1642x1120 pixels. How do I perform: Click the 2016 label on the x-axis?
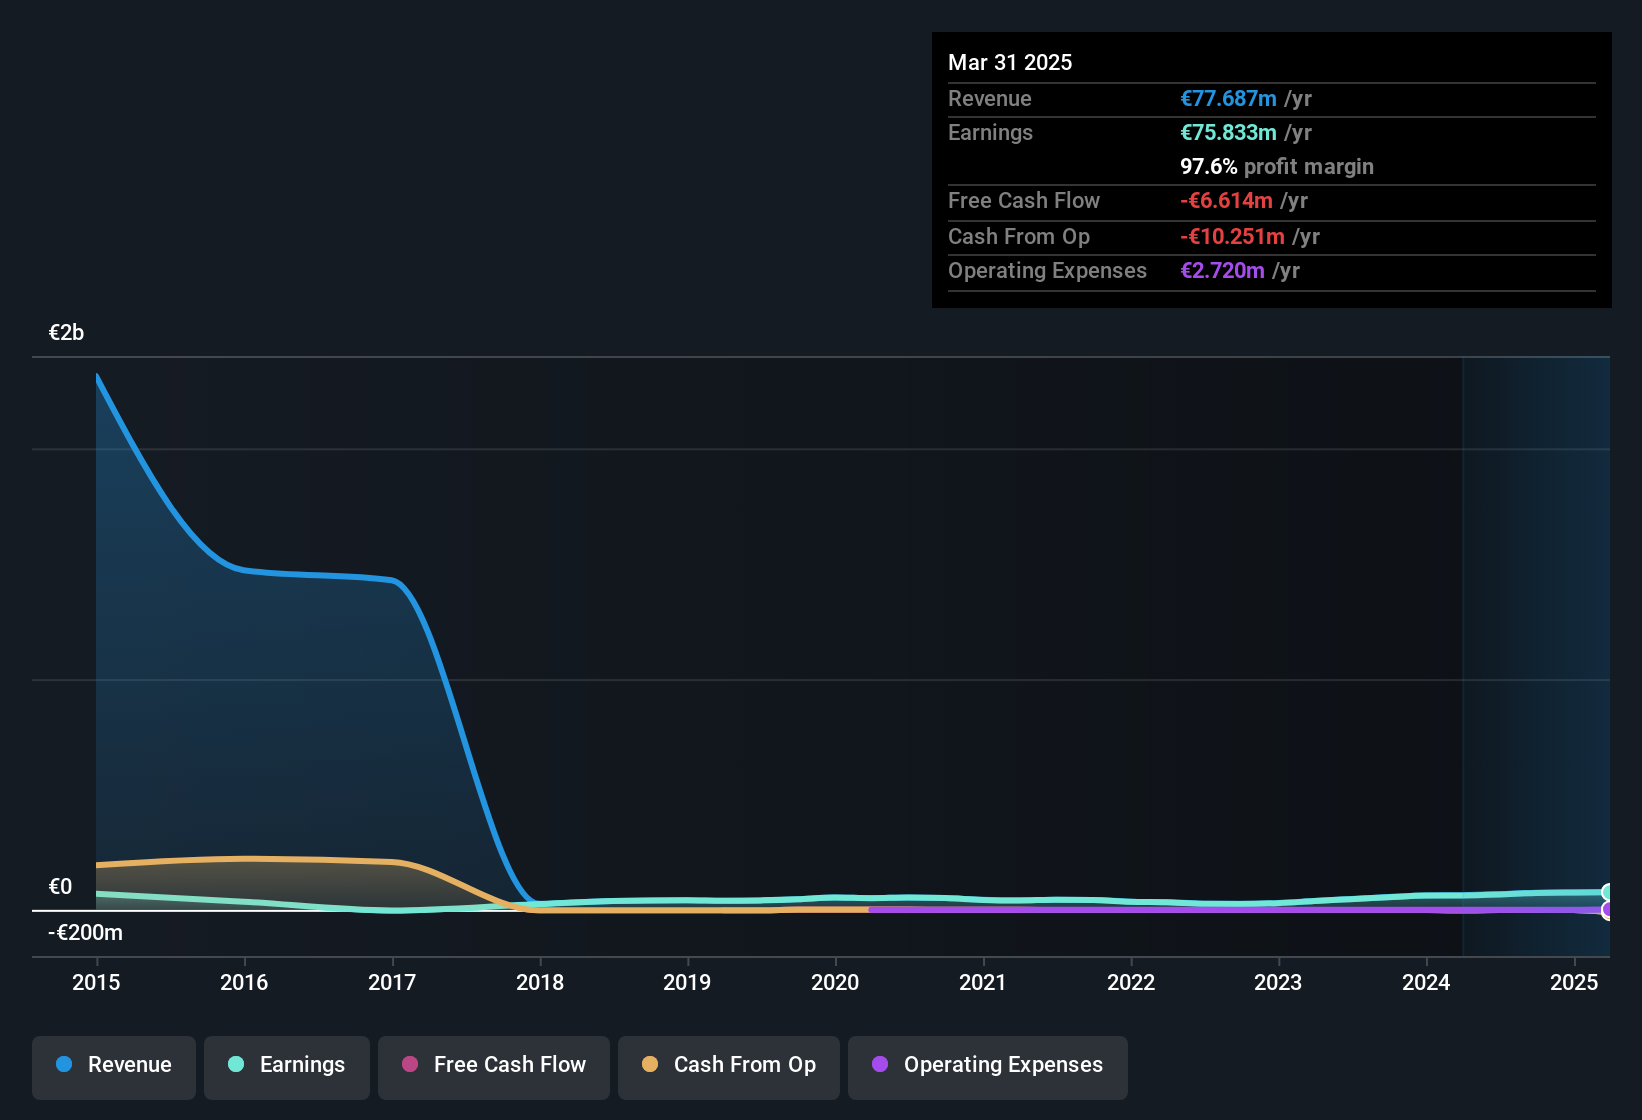244,982
